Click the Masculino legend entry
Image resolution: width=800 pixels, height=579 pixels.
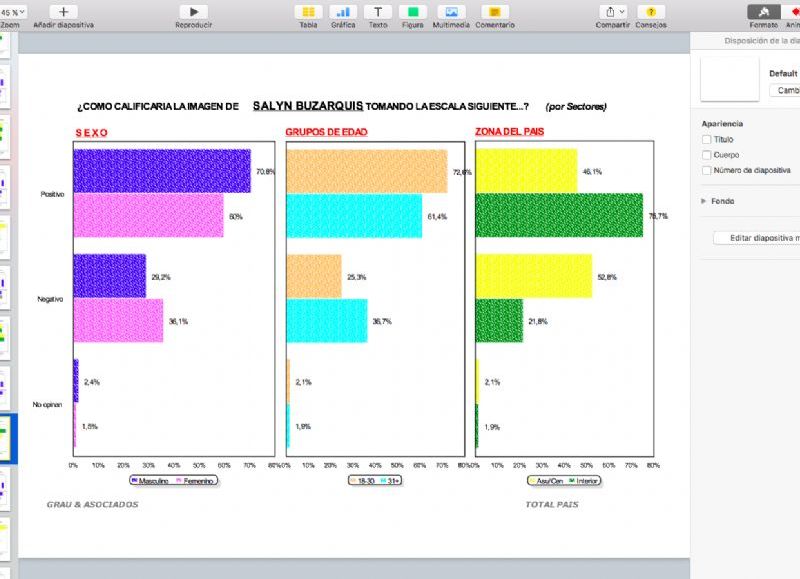pyautogui.click(x=150, y=481)
